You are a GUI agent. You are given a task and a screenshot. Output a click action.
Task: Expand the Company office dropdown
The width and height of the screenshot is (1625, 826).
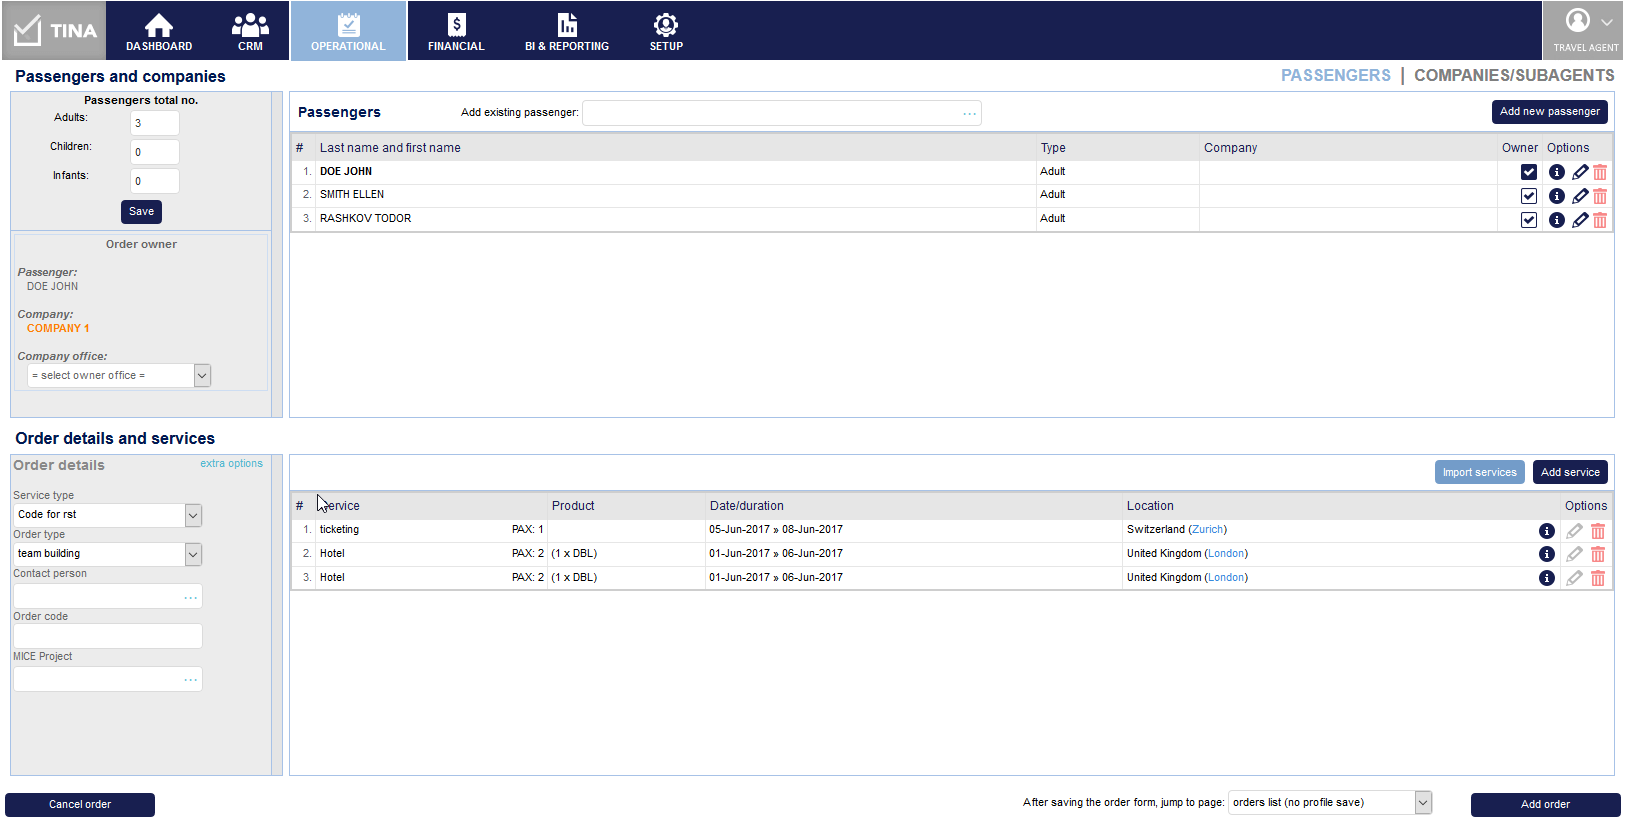click(202, 376)
